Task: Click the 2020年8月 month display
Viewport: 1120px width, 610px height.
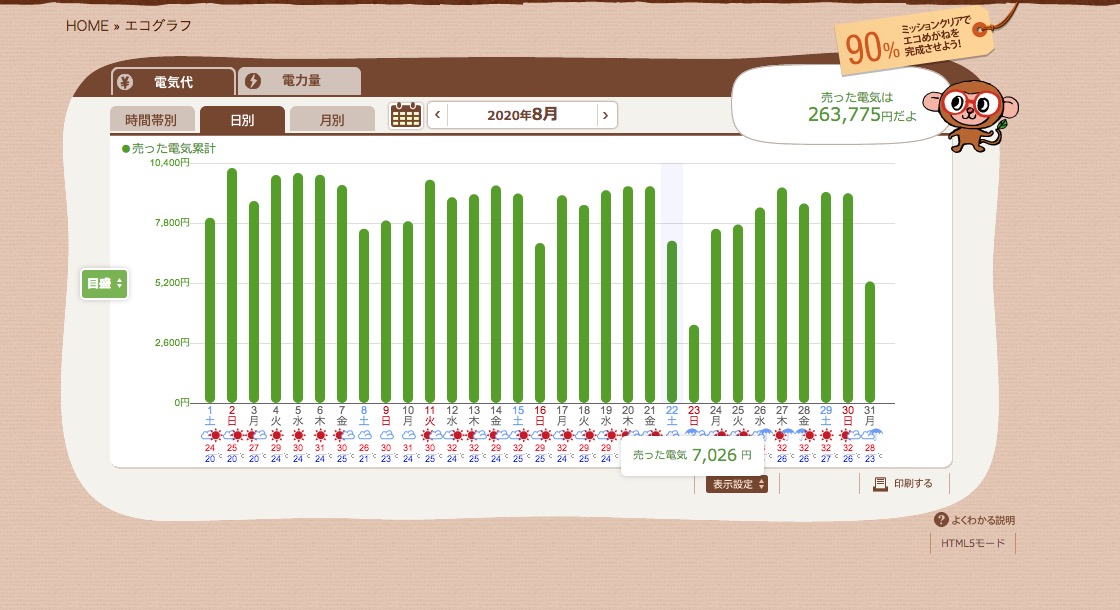Action: point(522,115)
